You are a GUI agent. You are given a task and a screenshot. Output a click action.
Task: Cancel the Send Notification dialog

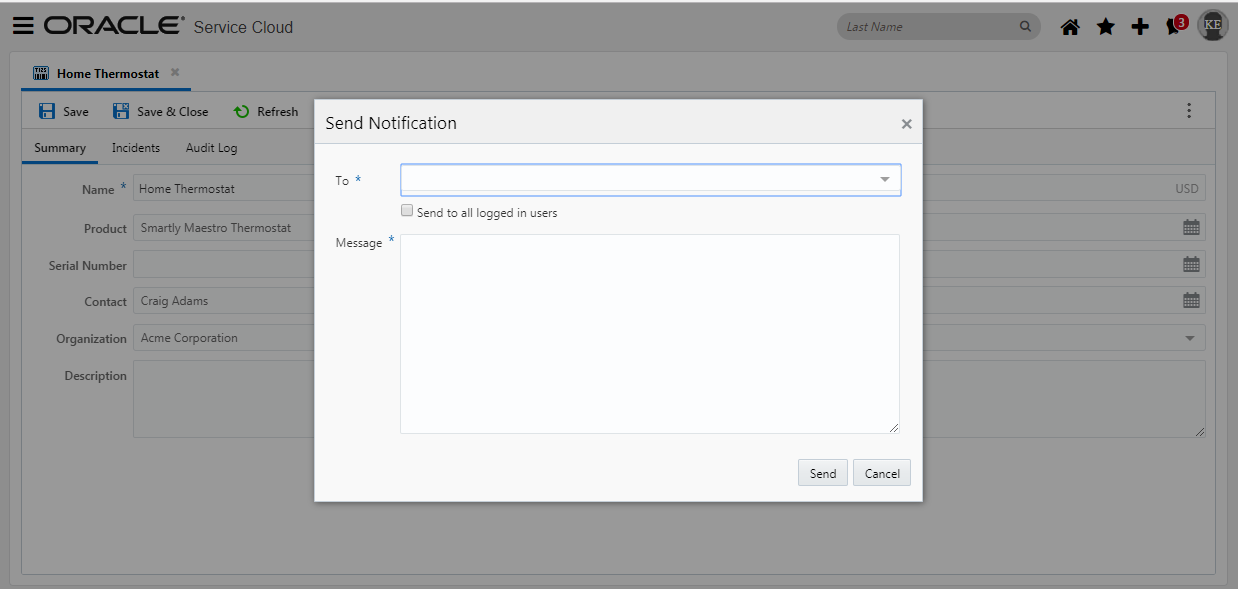(881, 472)
